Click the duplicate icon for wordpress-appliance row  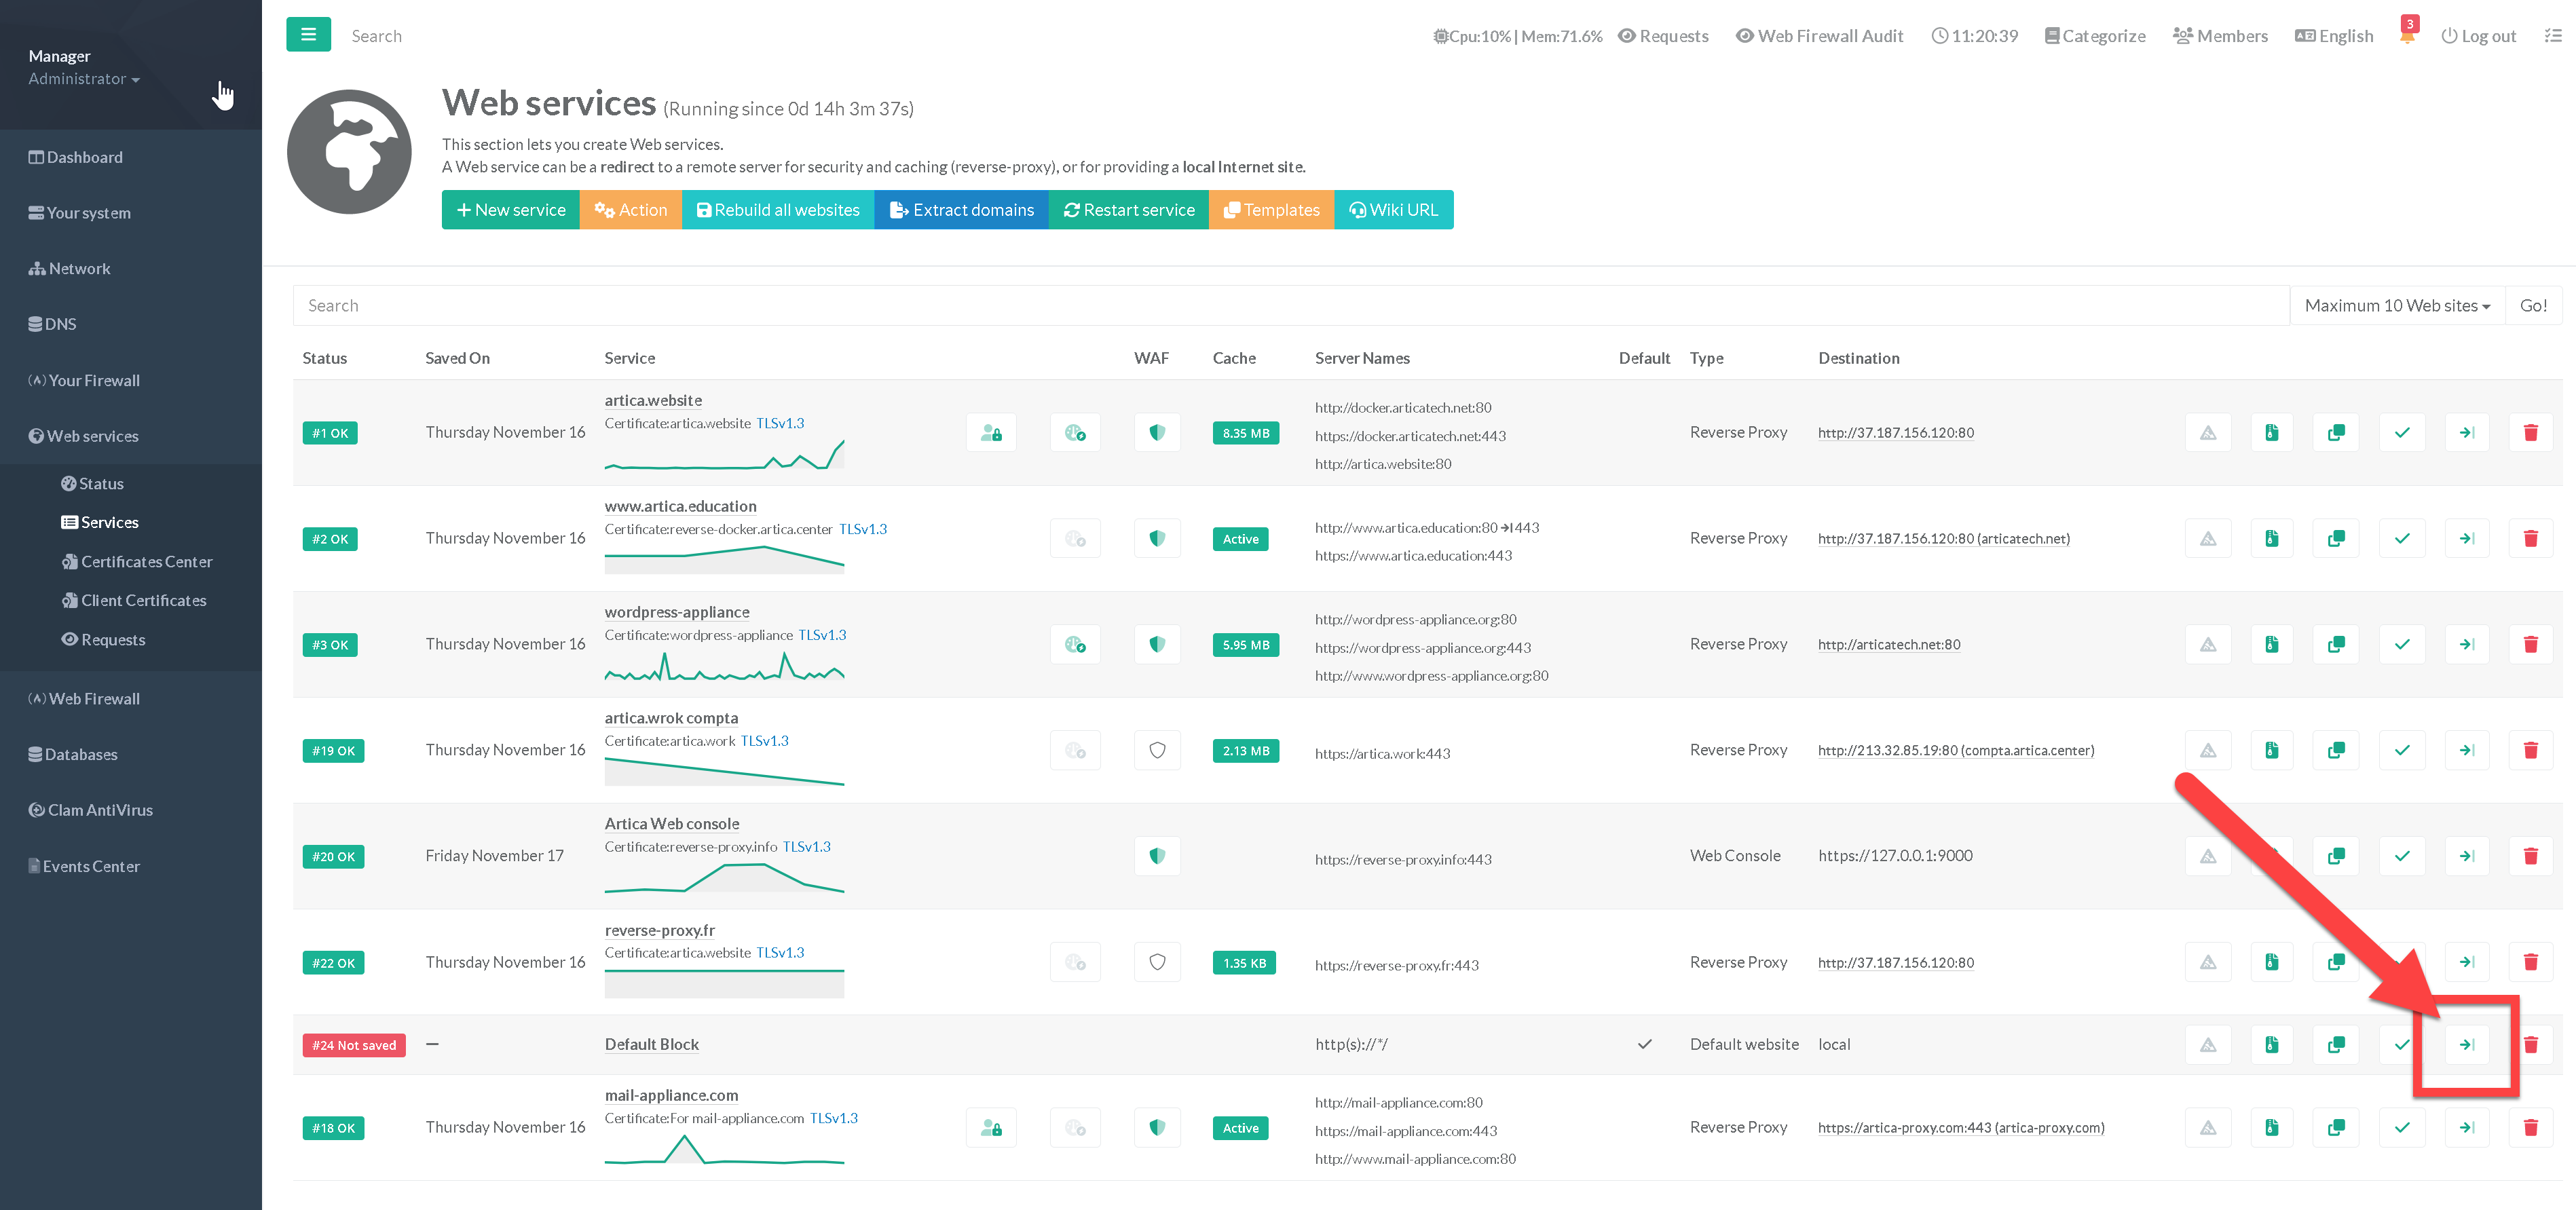tap(2336, 645)
